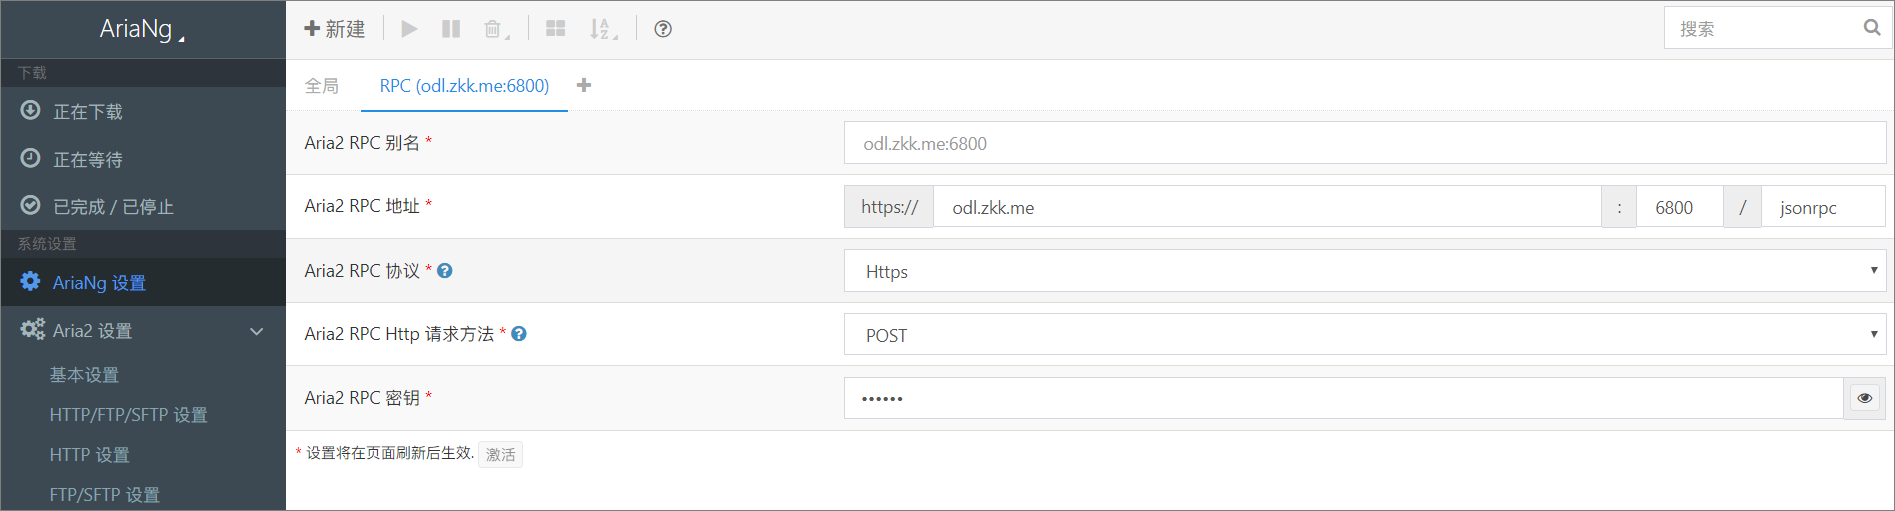Click help icon beside Aria2 RPC 协议
The height and width of the screenshot is (511, 1895).
point(445,270)
